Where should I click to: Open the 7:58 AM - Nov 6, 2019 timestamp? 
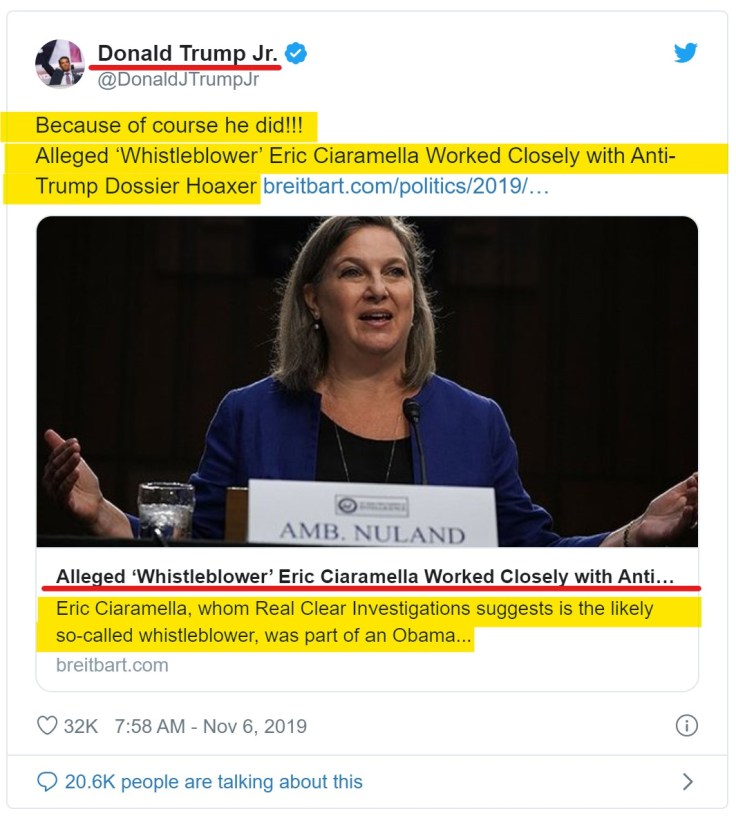pos(211,726)
